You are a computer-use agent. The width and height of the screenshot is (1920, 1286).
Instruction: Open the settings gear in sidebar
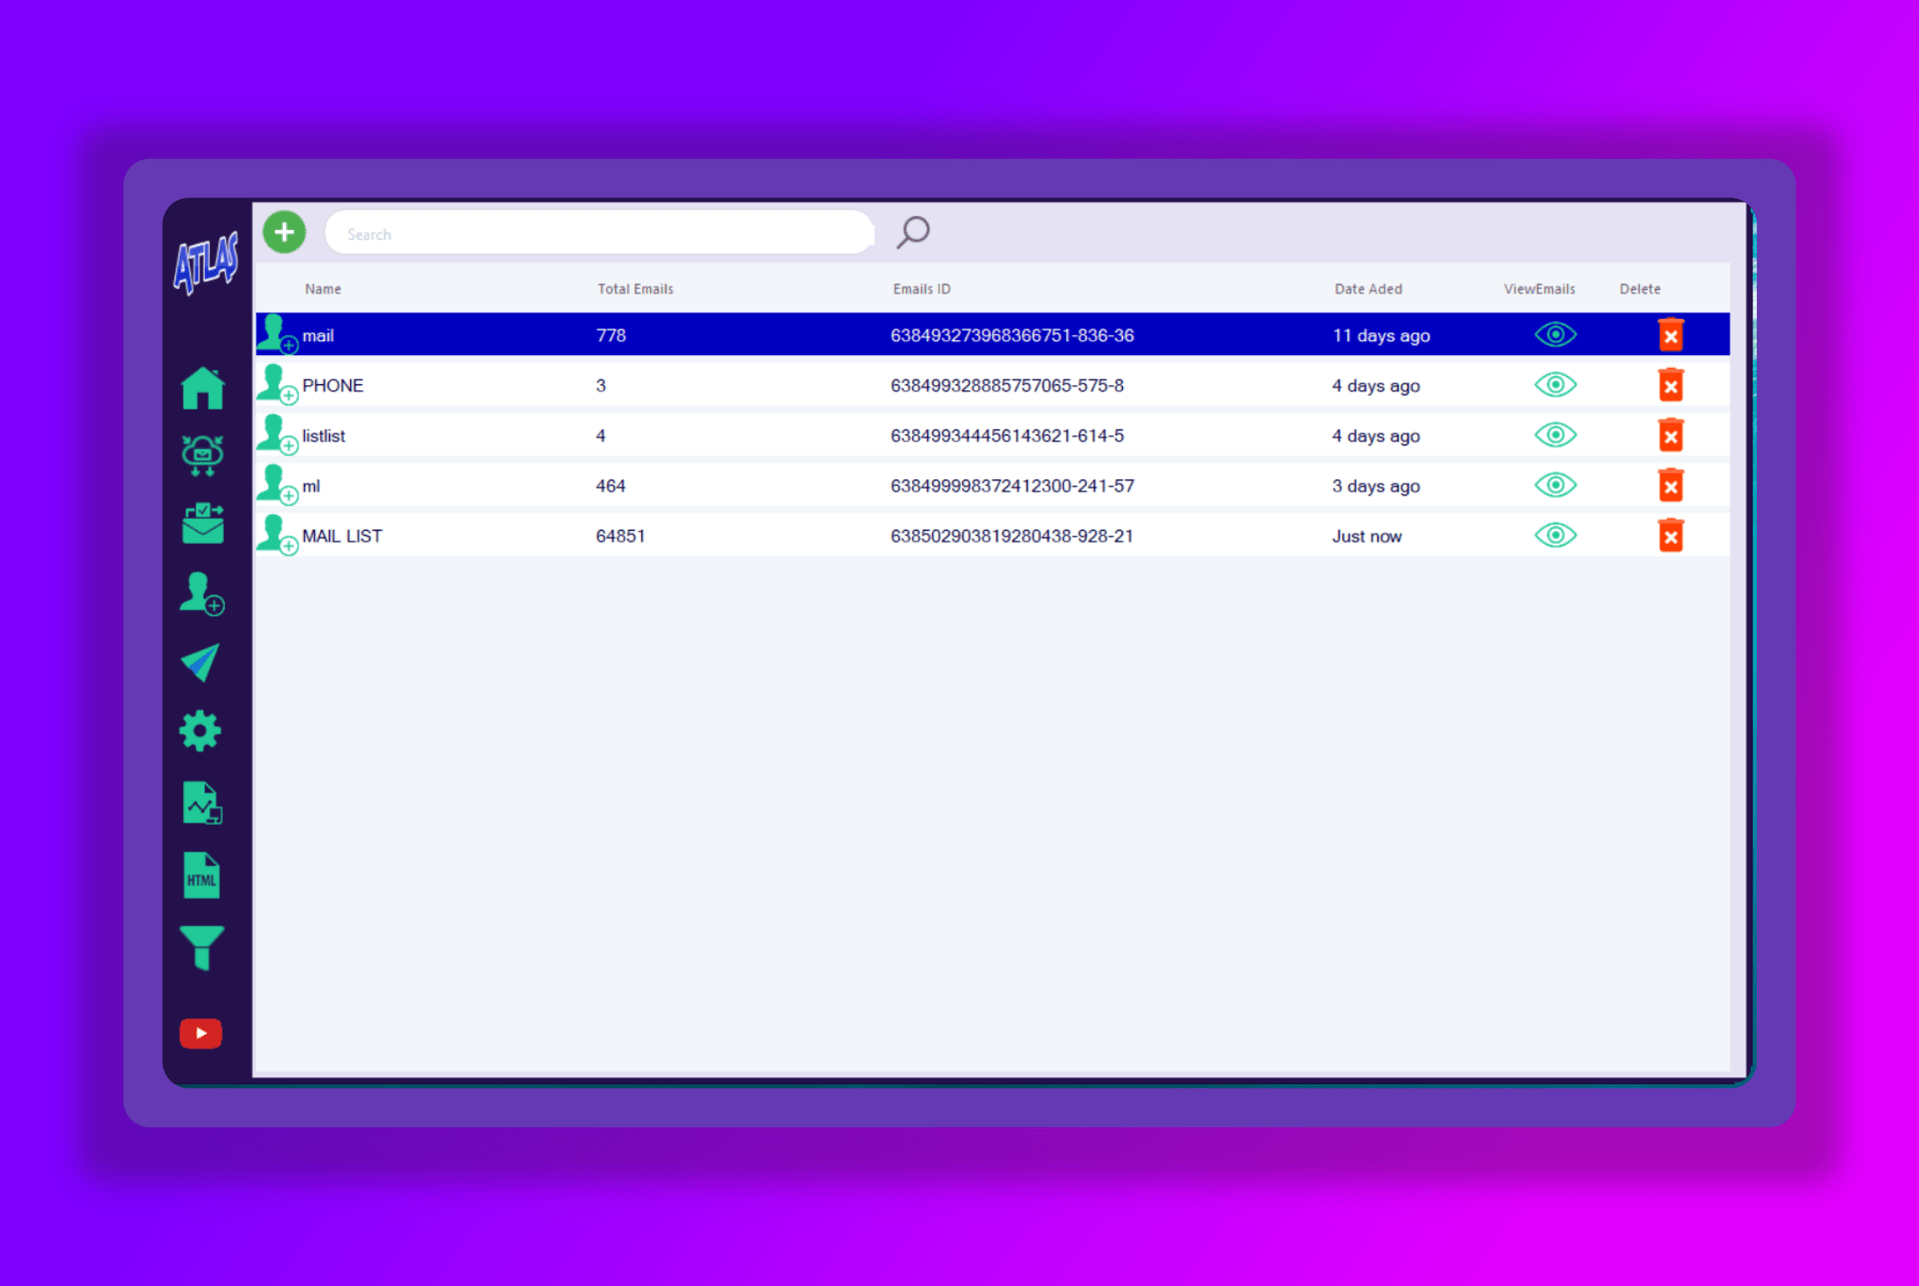[x=200, y=731]
